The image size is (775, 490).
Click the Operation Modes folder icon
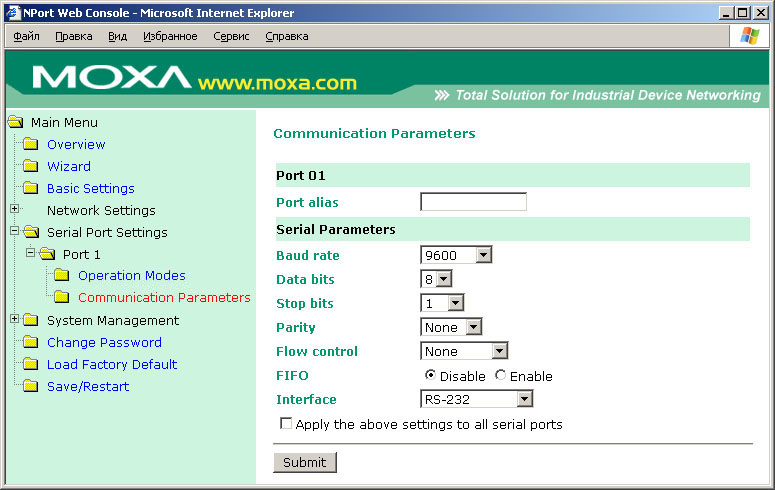point(61,276)
